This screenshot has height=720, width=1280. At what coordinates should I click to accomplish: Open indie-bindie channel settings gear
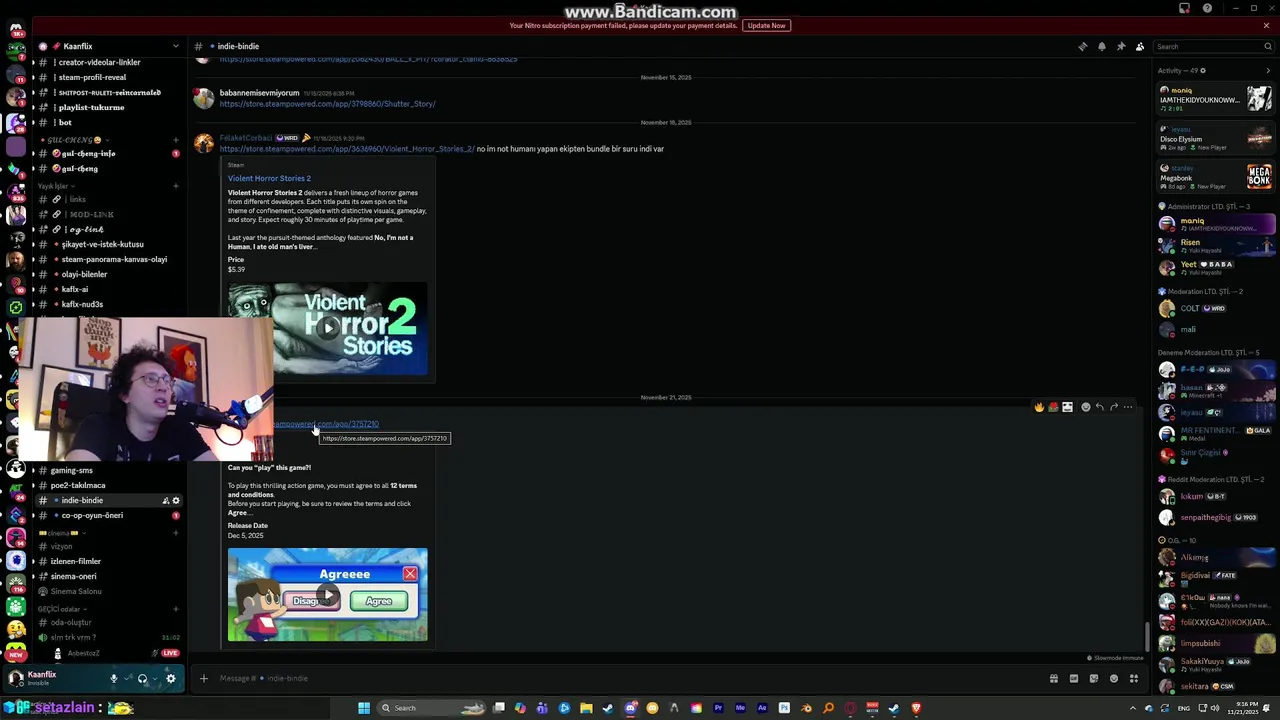(x=176, y=500)
